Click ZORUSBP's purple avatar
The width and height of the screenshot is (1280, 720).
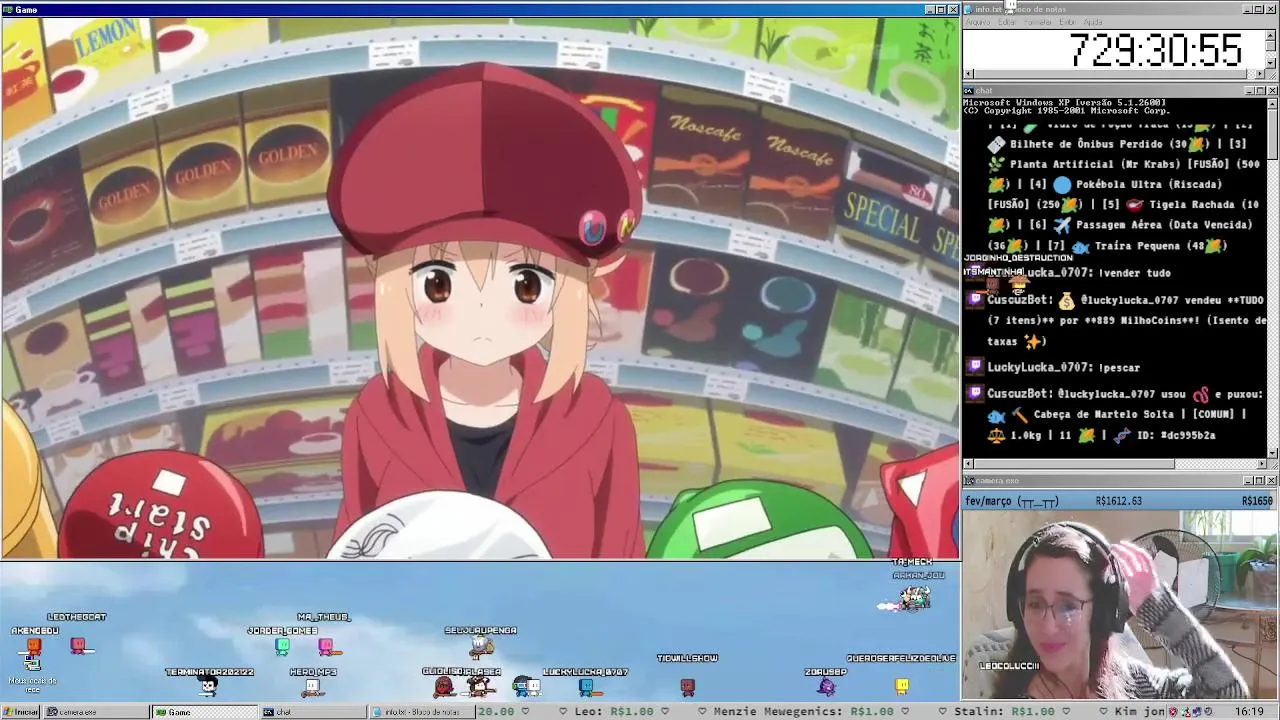826,686
